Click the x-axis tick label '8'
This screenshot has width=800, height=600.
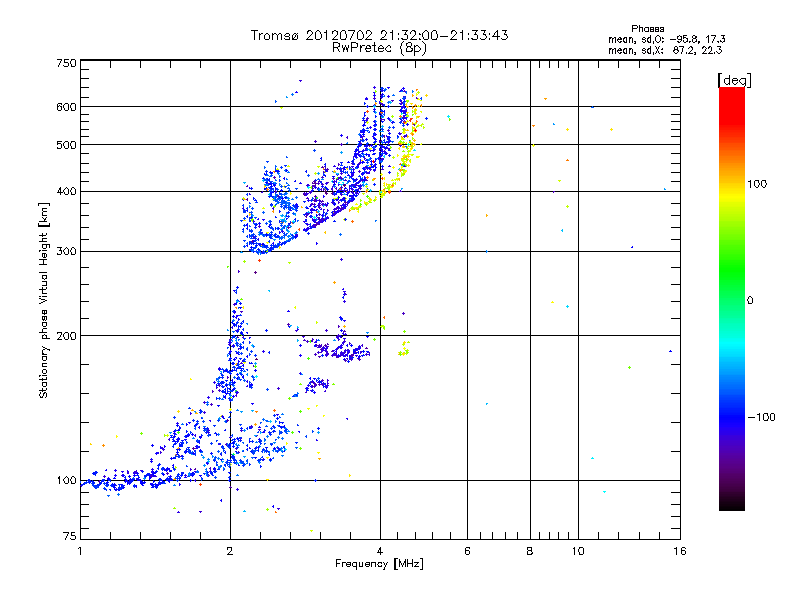point(530,551)
